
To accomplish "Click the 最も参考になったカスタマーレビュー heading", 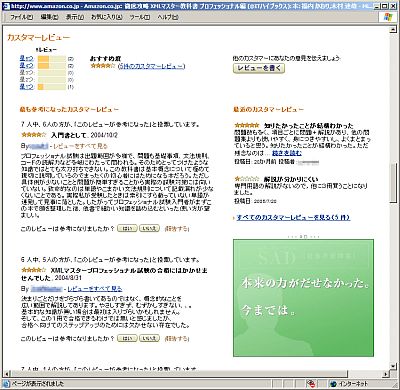I will coord(69,109).
